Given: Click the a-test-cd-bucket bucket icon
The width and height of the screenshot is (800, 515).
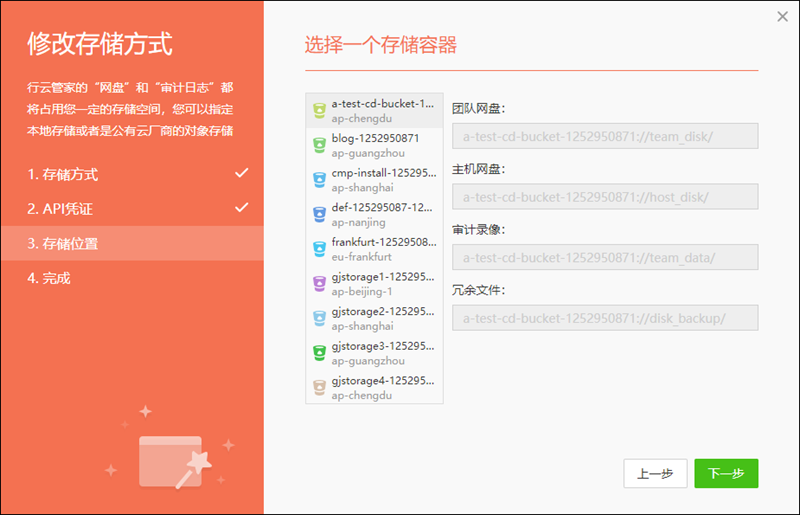Looking at the screenshot, I should click(319, 110).
